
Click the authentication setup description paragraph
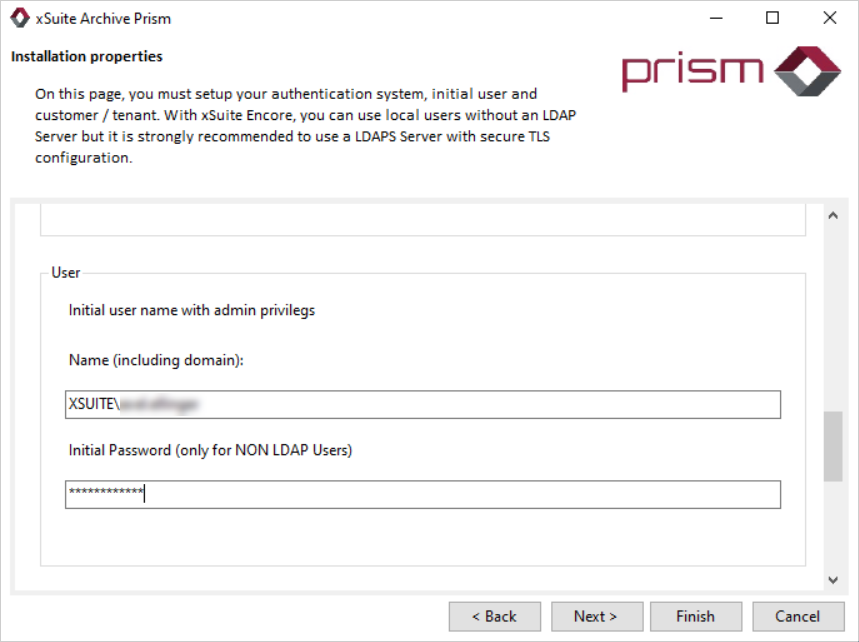pyautogui.click(x=300, y=125)
